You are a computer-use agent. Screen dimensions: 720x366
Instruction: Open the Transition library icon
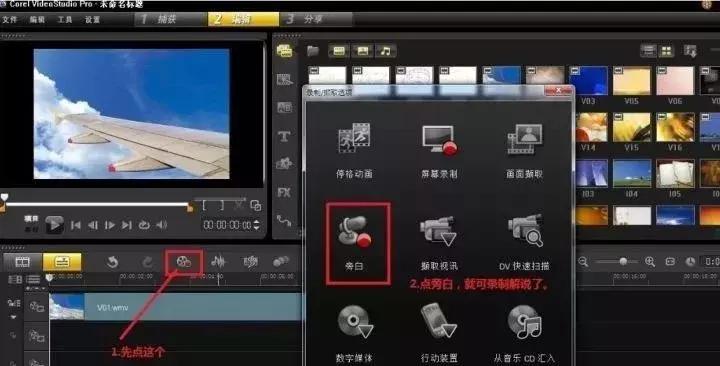(x=285, y=80)
